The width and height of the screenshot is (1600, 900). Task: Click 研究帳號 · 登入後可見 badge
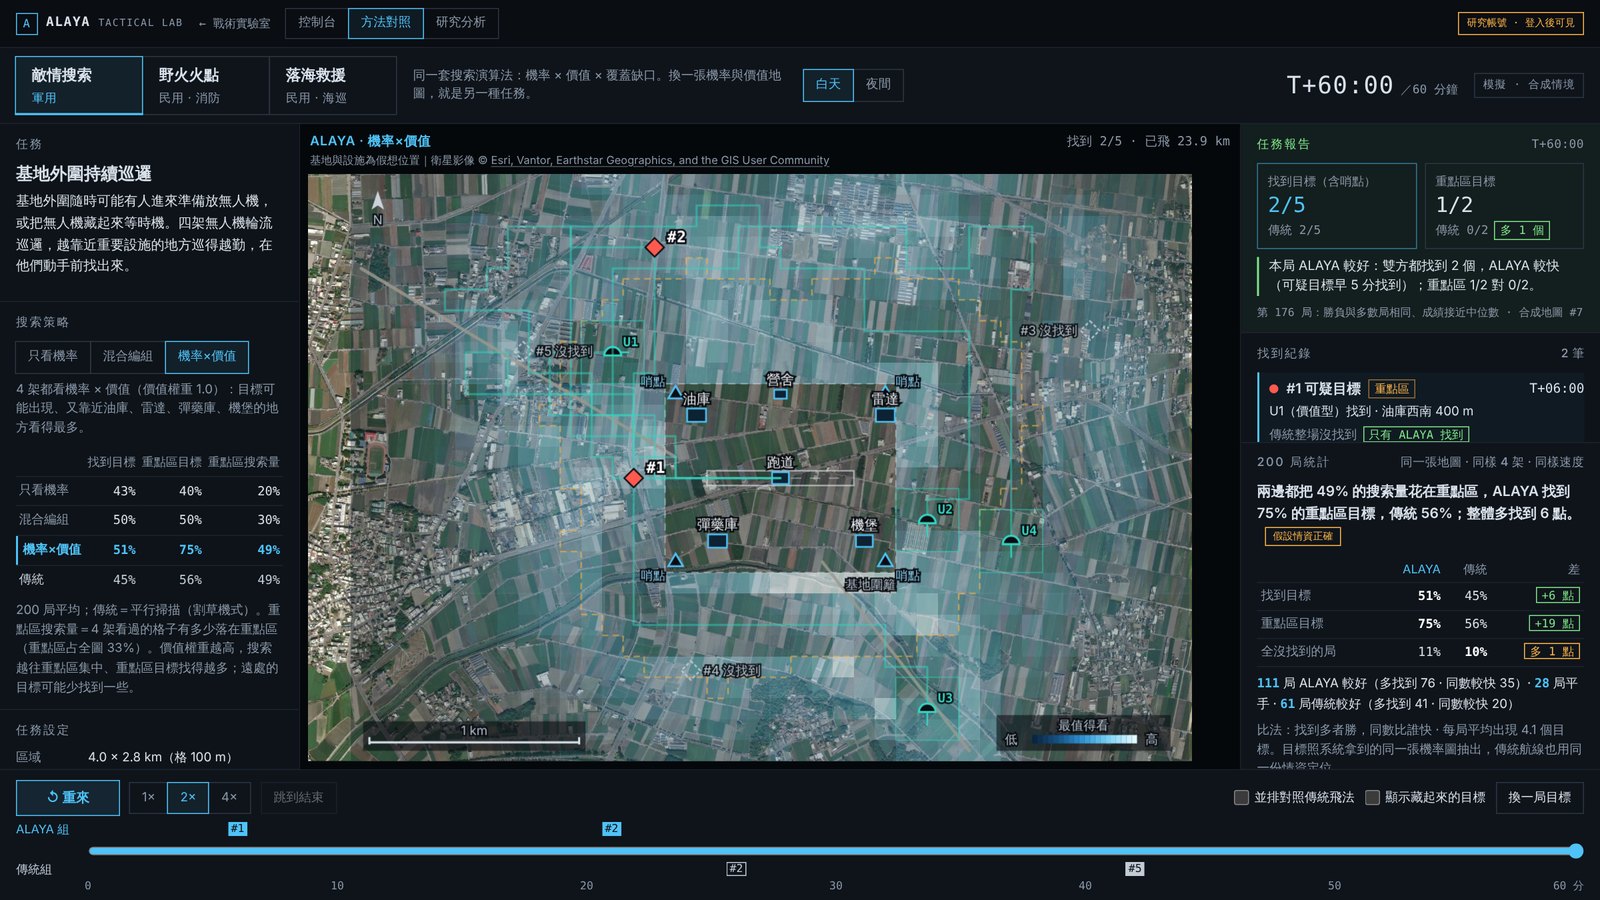[x=1521, y=23]
